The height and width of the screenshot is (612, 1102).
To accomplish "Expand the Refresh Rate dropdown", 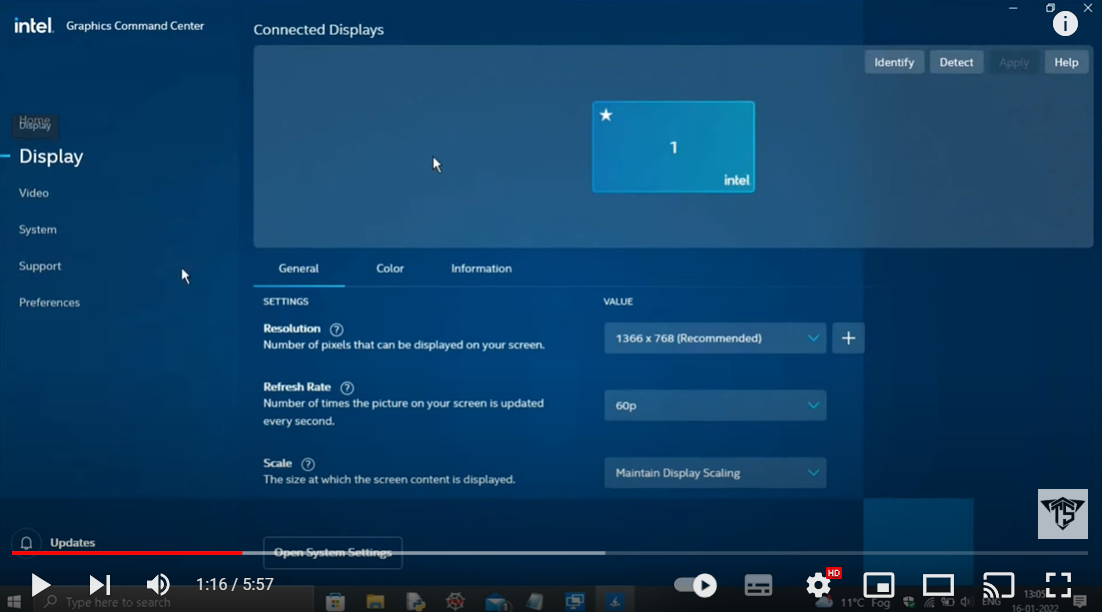I will click(x=715, y=406).
